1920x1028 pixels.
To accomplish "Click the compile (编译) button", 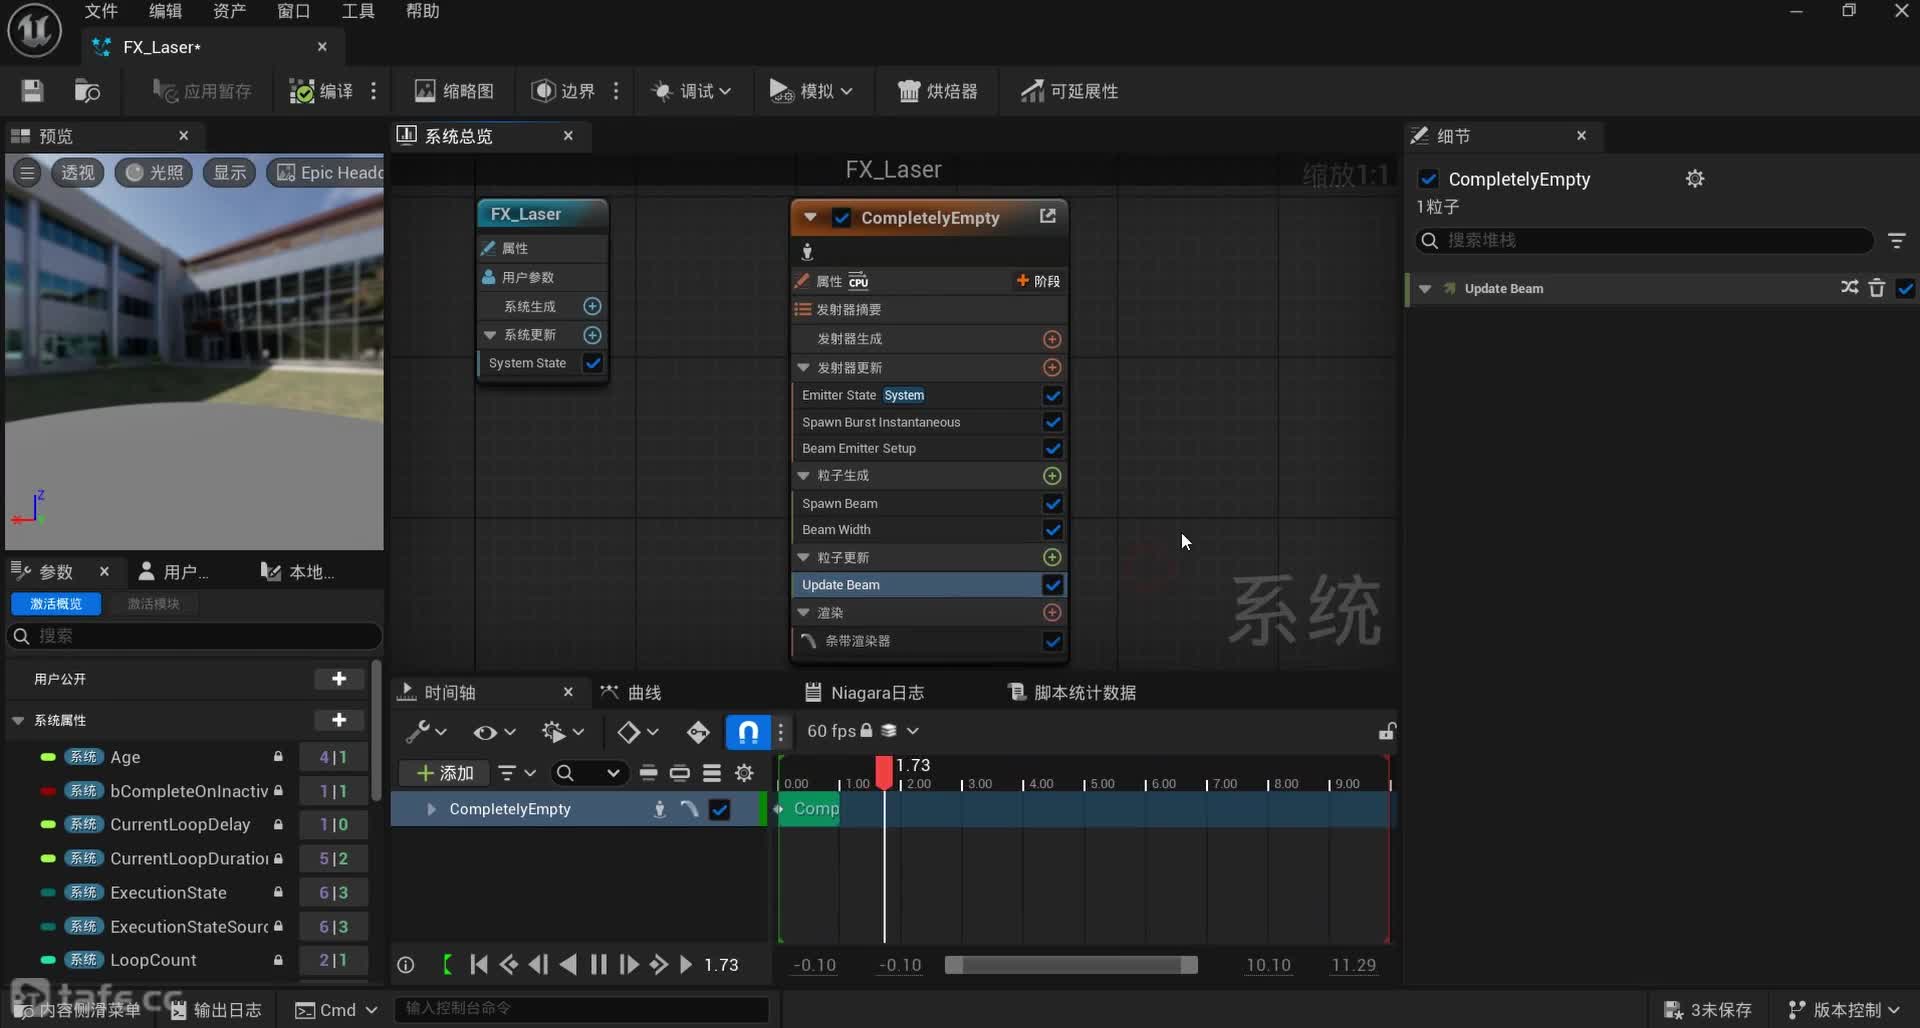I will [x=321, y=91].
